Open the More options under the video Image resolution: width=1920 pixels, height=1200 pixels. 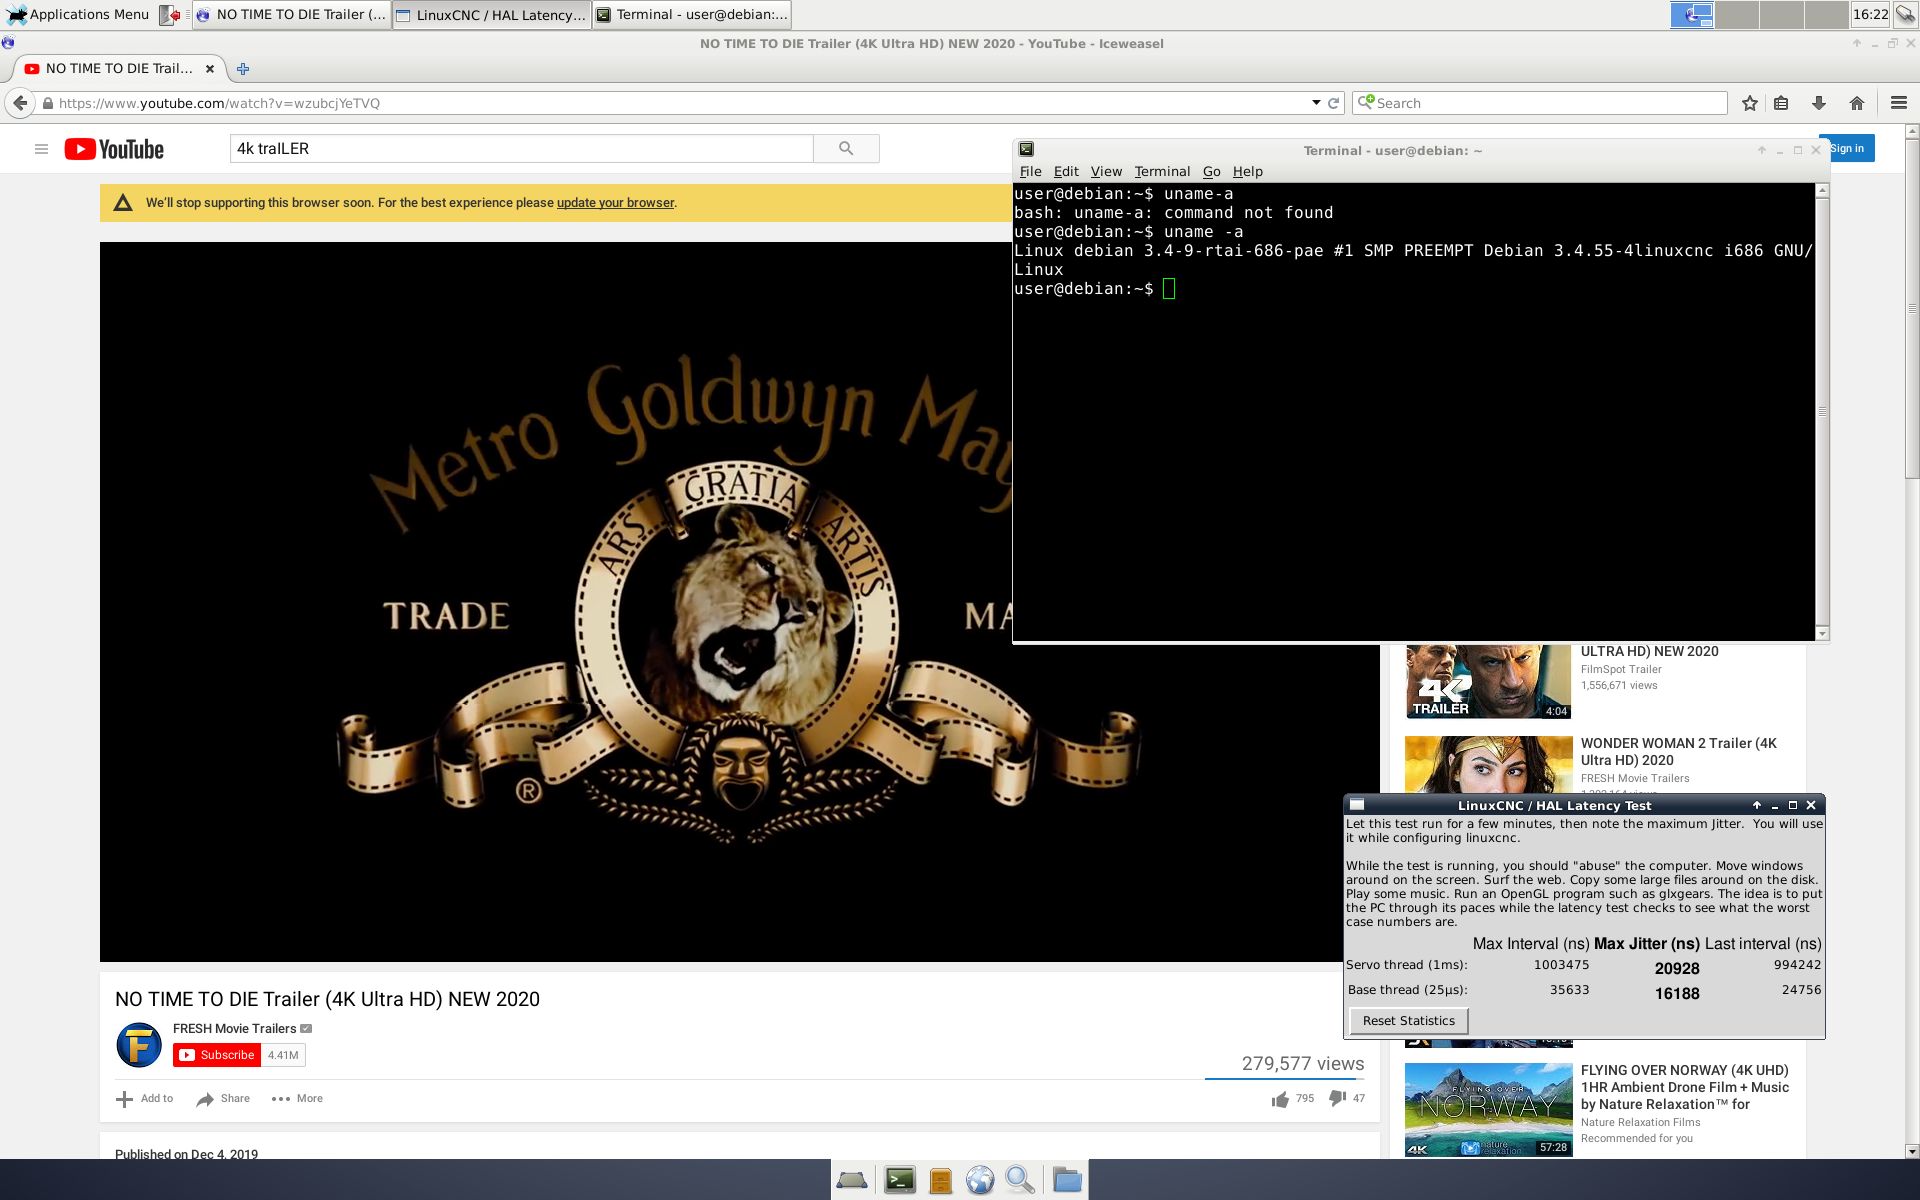tap(297, 1099)
